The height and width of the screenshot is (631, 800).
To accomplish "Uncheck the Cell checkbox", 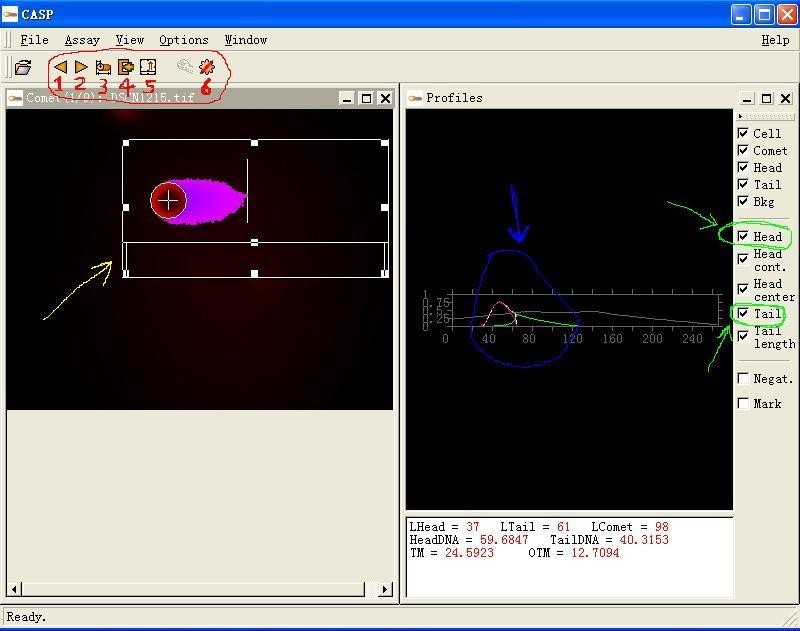I will [743, 133].
